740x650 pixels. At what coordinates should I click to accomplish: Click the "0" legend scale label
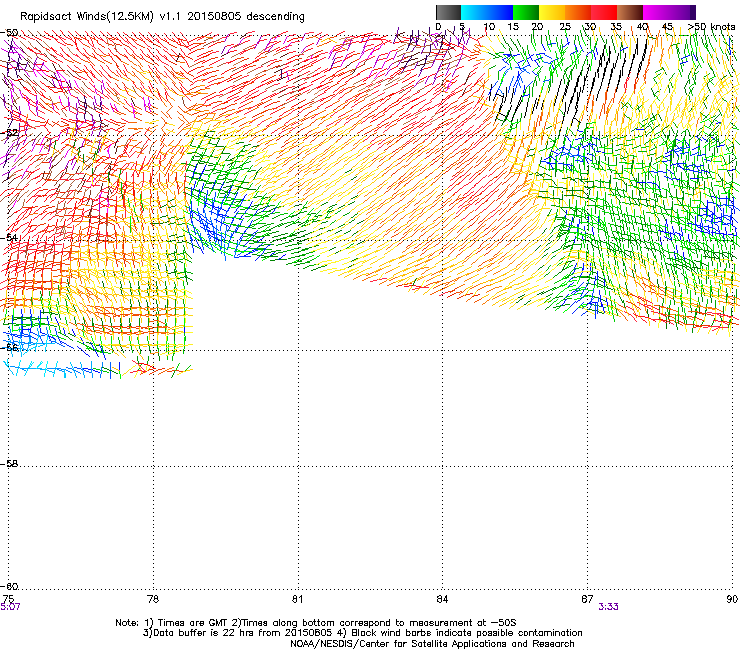pos(438,26)
